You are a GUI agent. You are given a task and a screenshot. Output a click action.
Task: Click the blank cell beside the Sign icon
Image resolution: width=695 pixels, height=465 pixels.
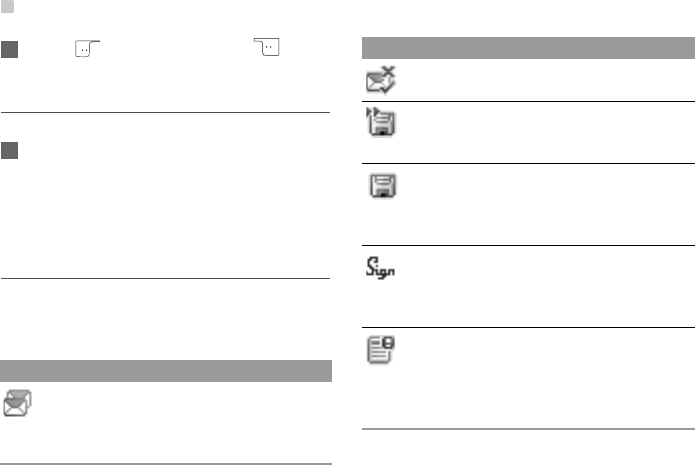547,286
